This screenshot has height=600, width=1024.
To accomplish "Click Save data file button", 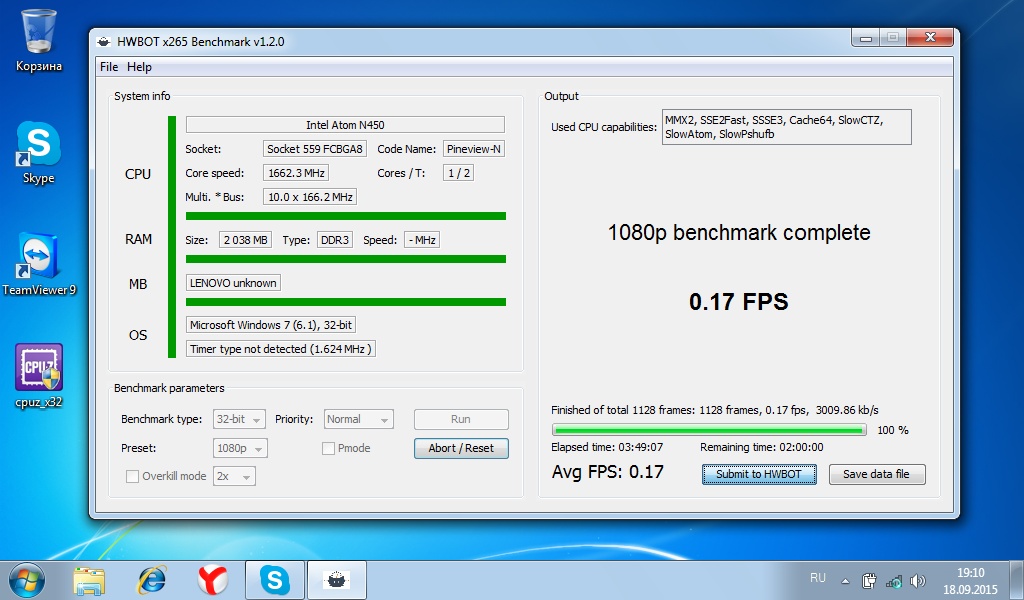I will click(877, 474).
